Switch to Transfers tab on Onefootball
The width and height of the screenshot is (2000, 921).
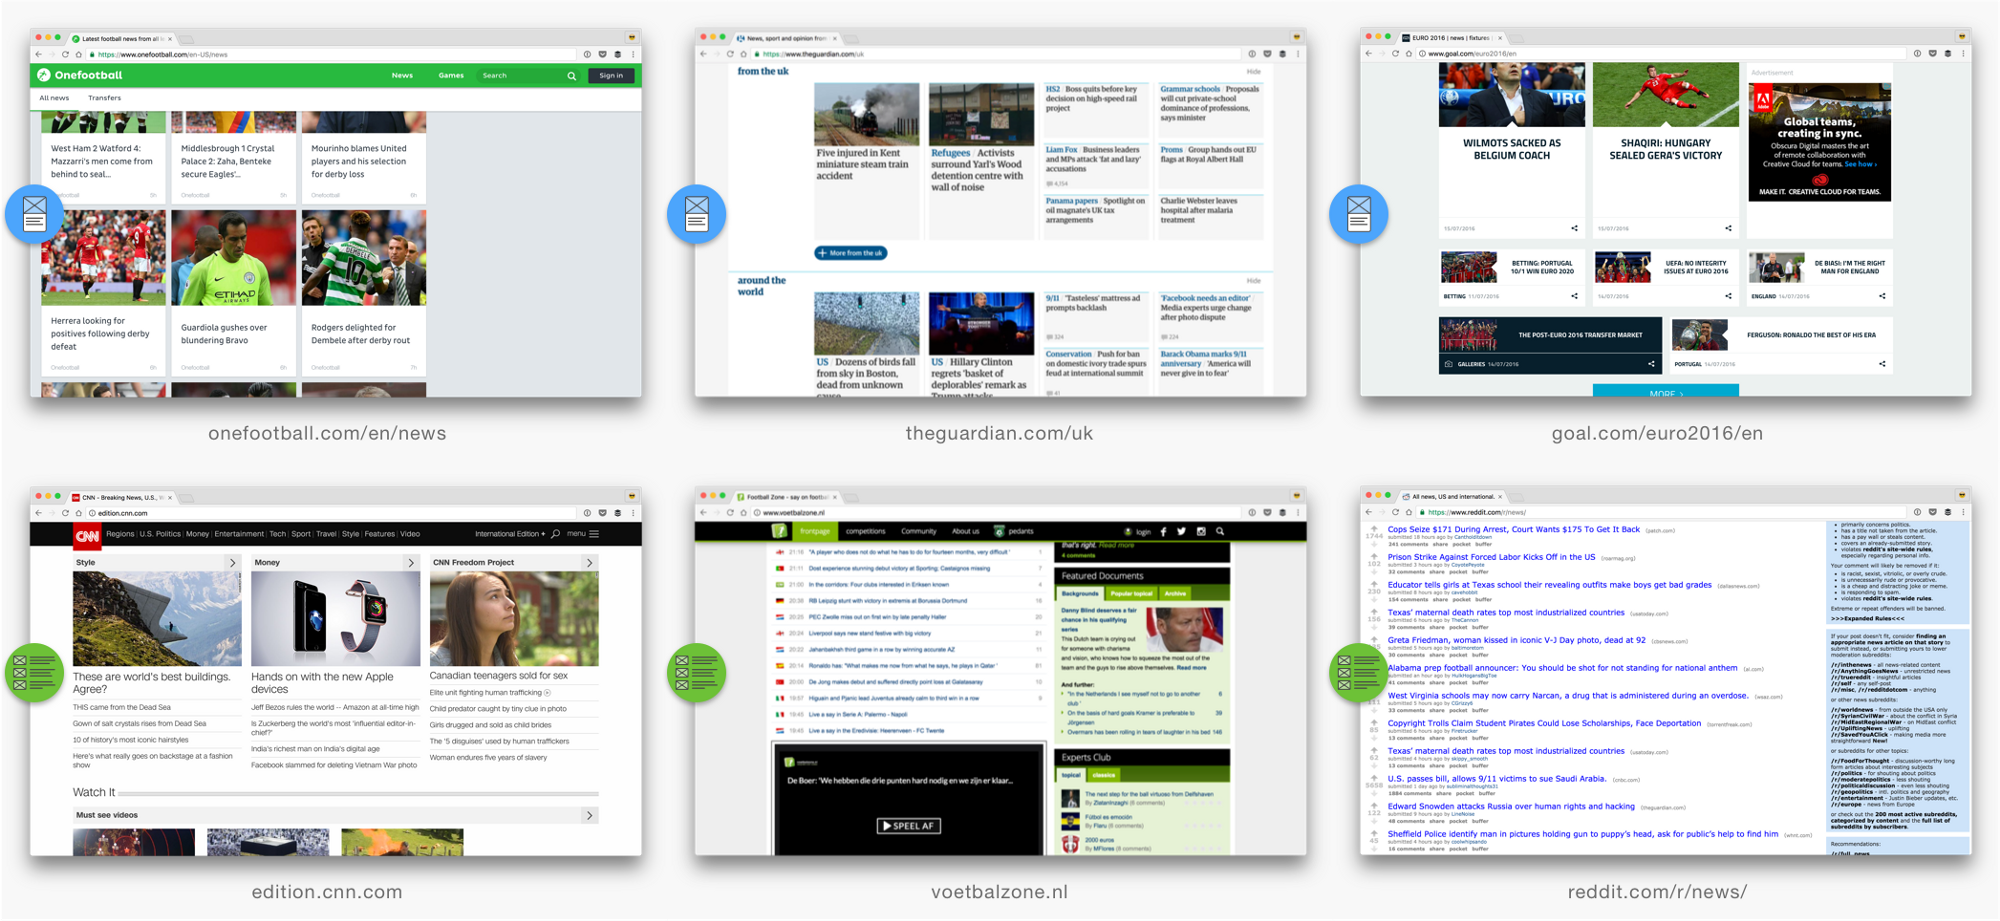[x=104, y=98]
